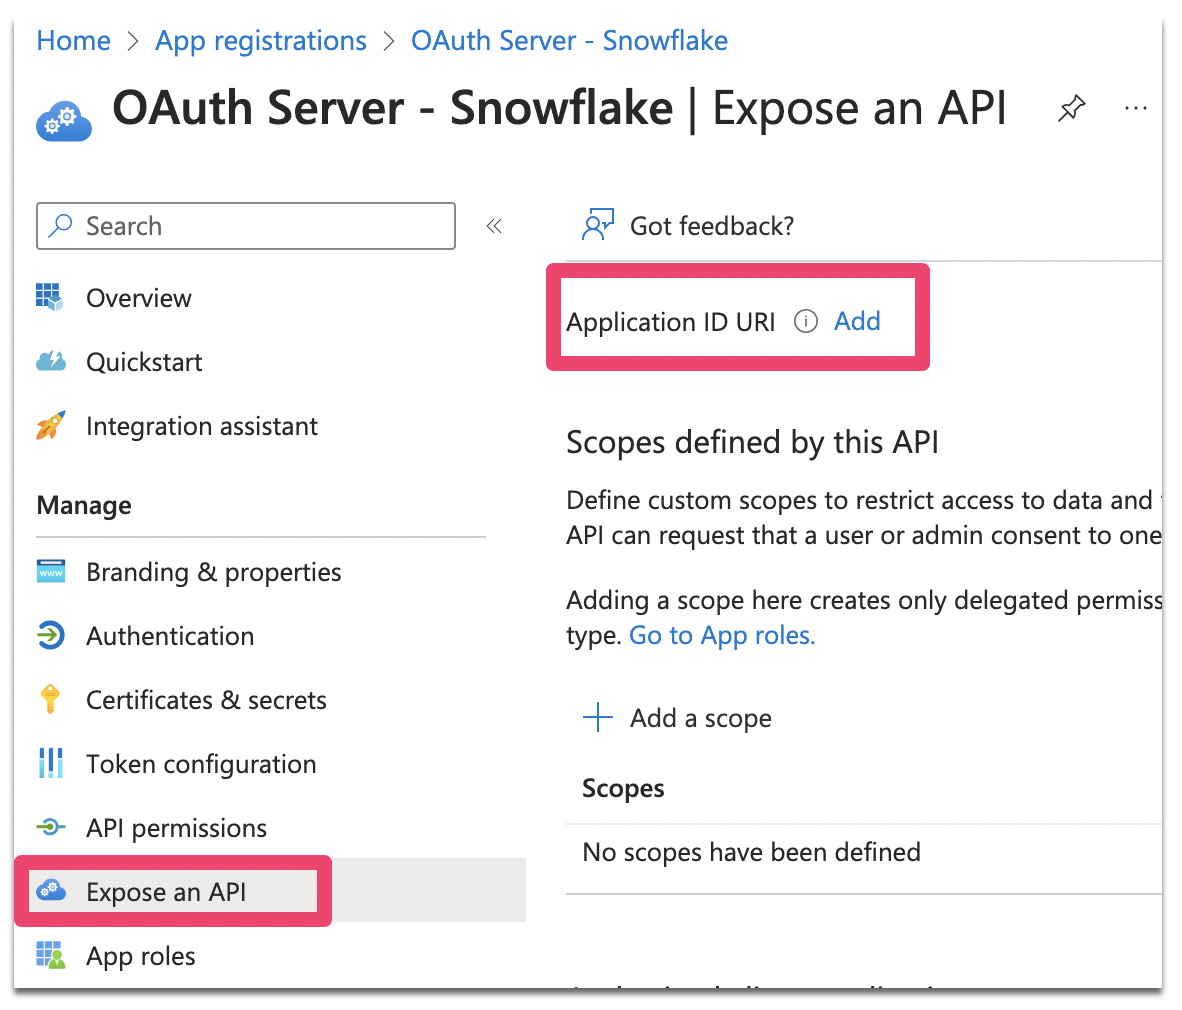1182x1010 pixels.
Task: Click the App roles icon in sidebar
Action: [x=51, y=955]
